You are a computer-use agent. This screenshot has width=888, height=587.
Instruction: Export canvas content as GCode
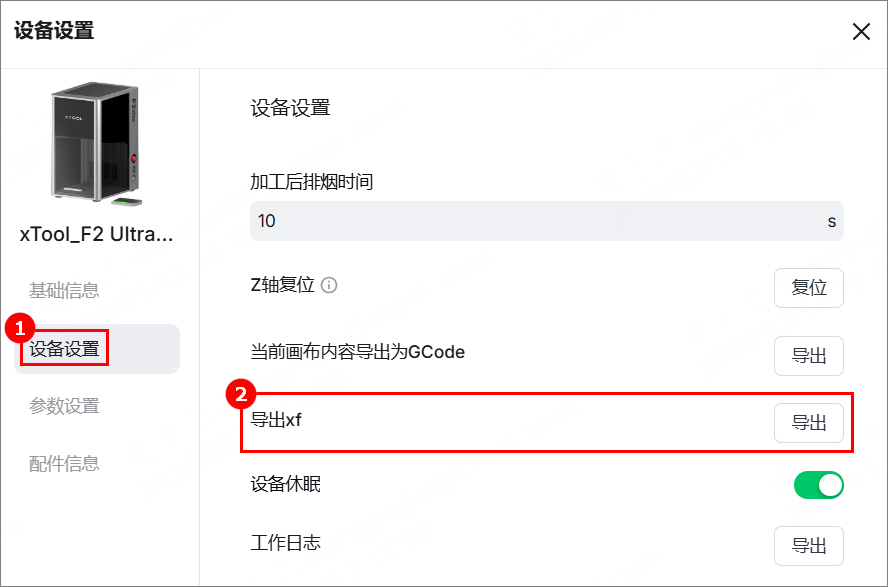click(x=809, y=356)
